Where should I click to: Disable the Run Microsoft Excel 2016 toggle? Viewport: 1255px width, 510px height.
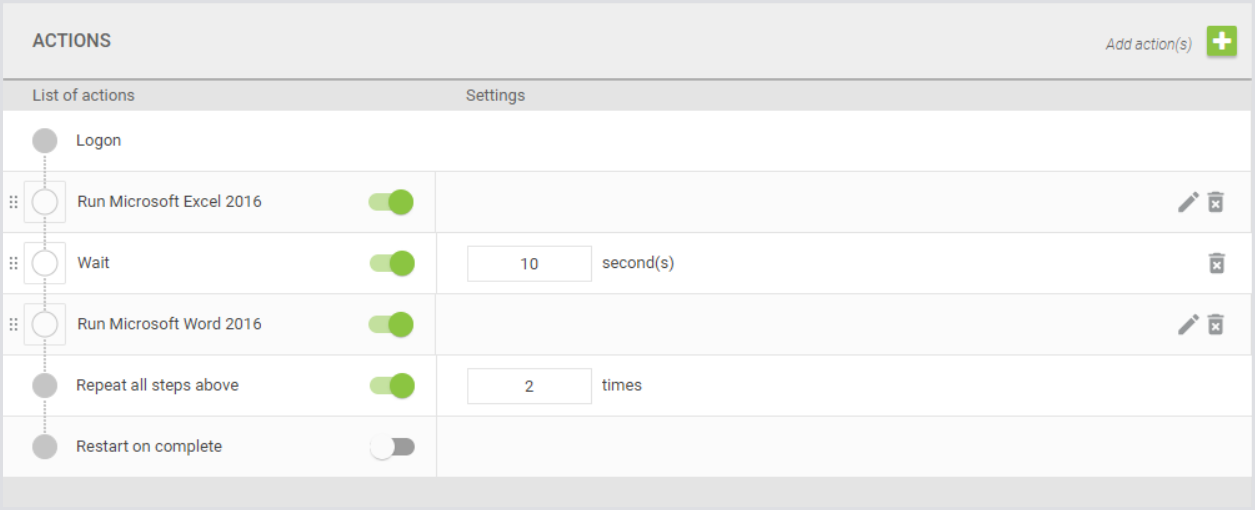coord(391,202)
